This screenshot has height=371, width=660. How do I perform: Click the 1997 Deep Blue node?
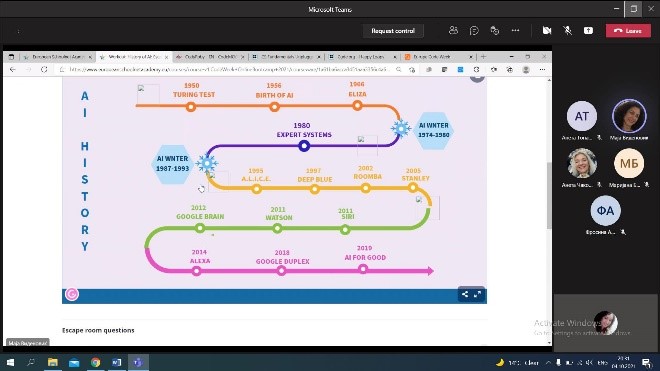coord(314,189)
